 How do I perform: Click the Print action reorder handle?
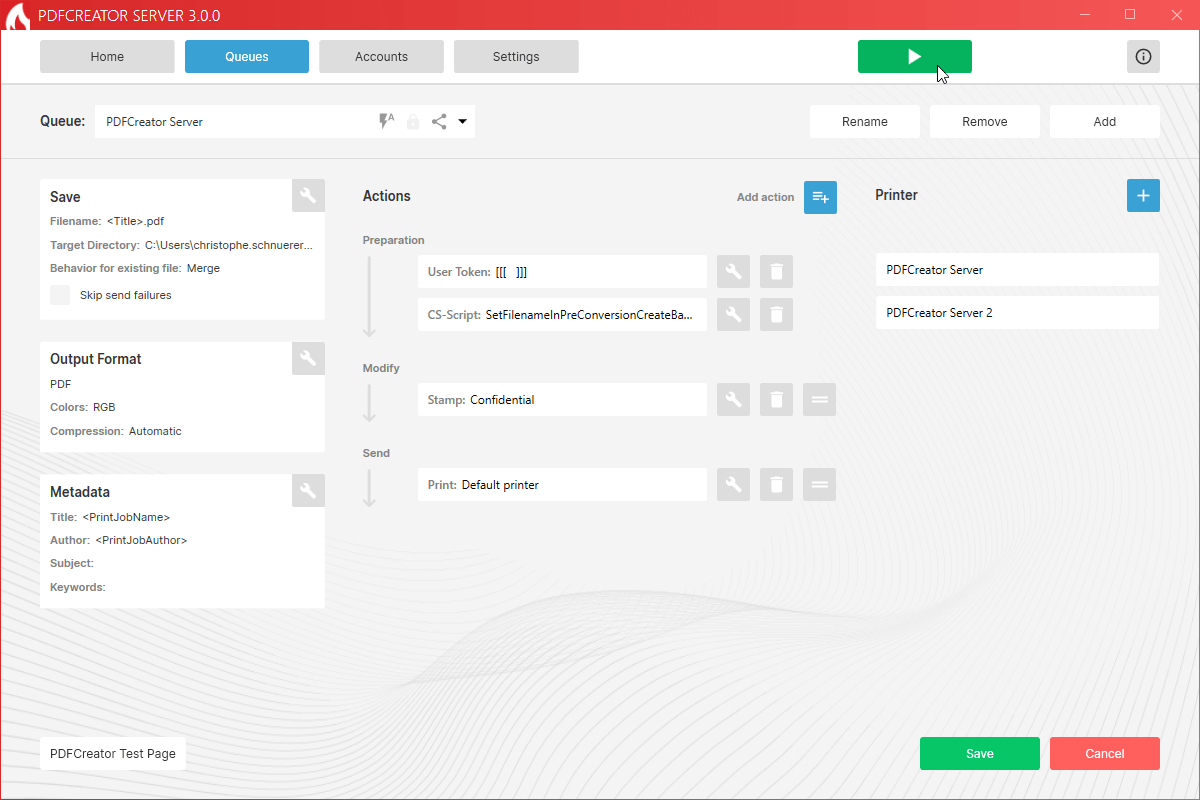(819, 485)
